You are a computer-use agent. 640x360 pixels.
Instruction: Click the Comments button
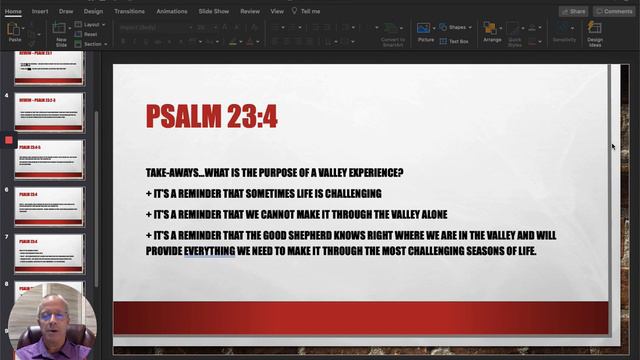[615, 11]
